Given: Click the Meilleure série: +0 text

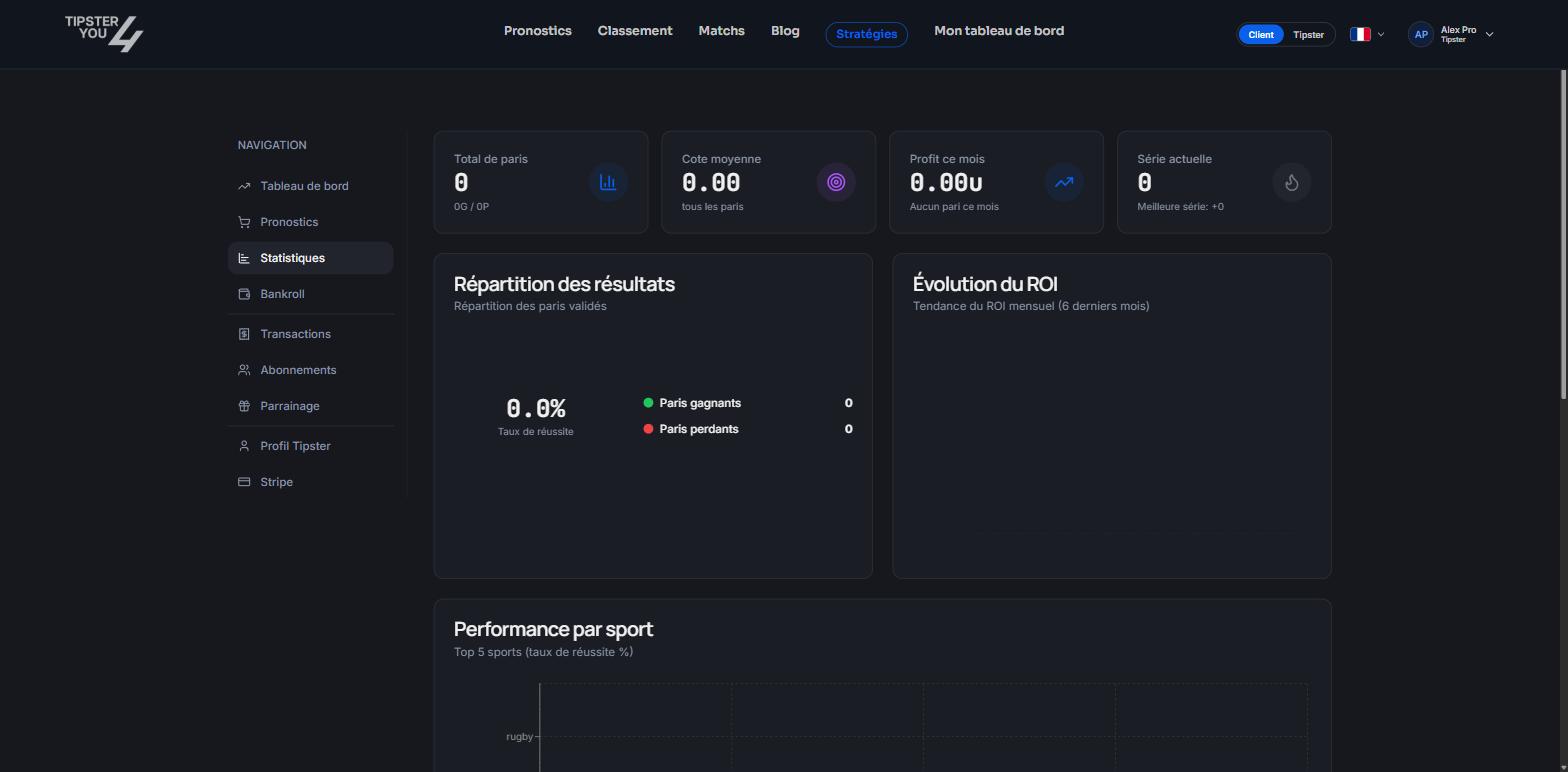Looking at the screenshot, I should (x=1180, y=207).
